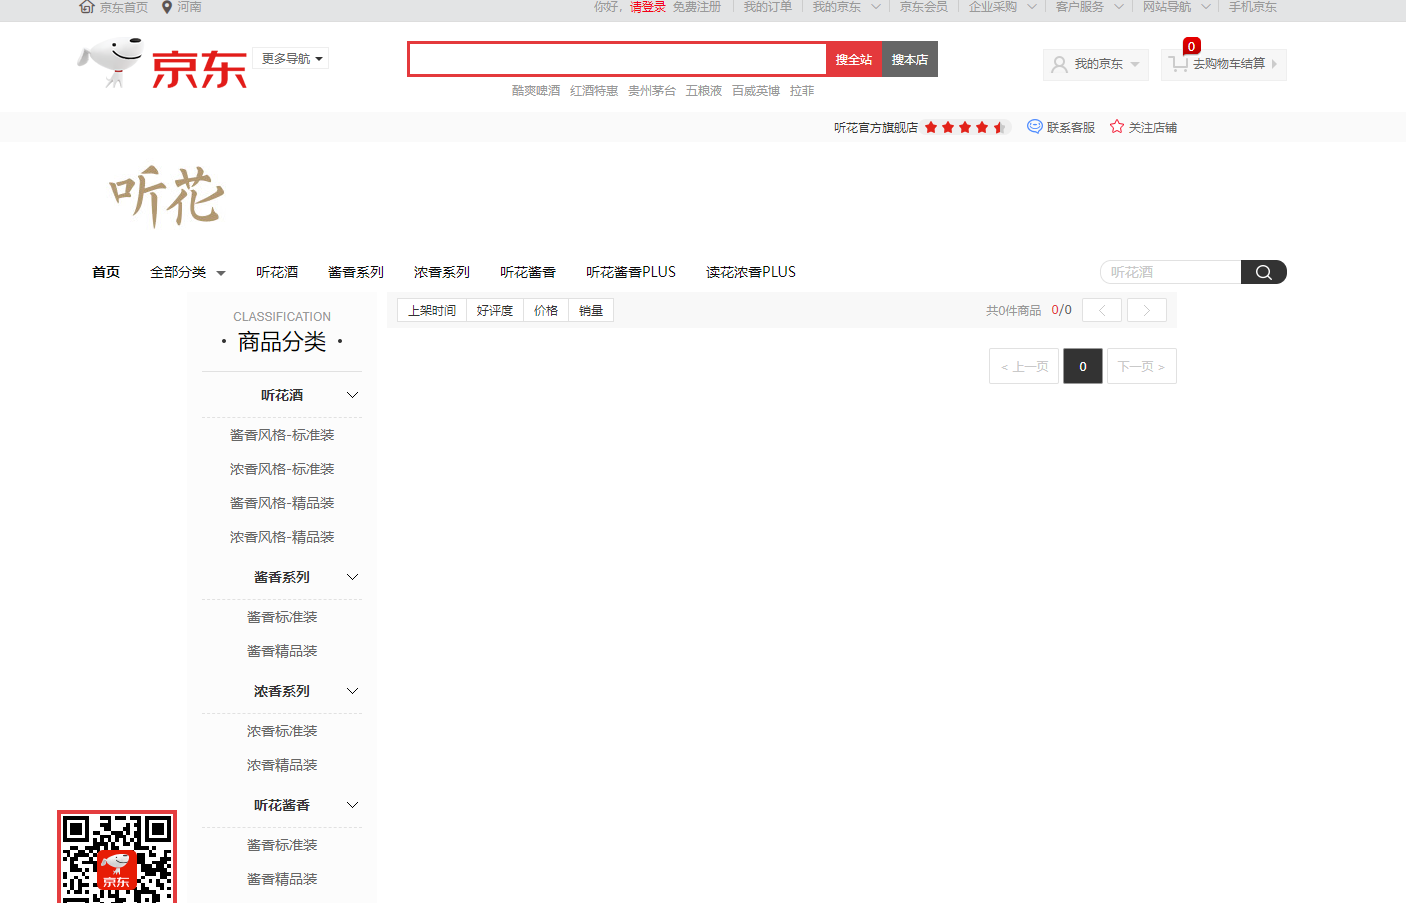Image resolution: width=1406 pixels, height=903 pixels.
Task: Sort by 上架时间
Action: (432, 310)
